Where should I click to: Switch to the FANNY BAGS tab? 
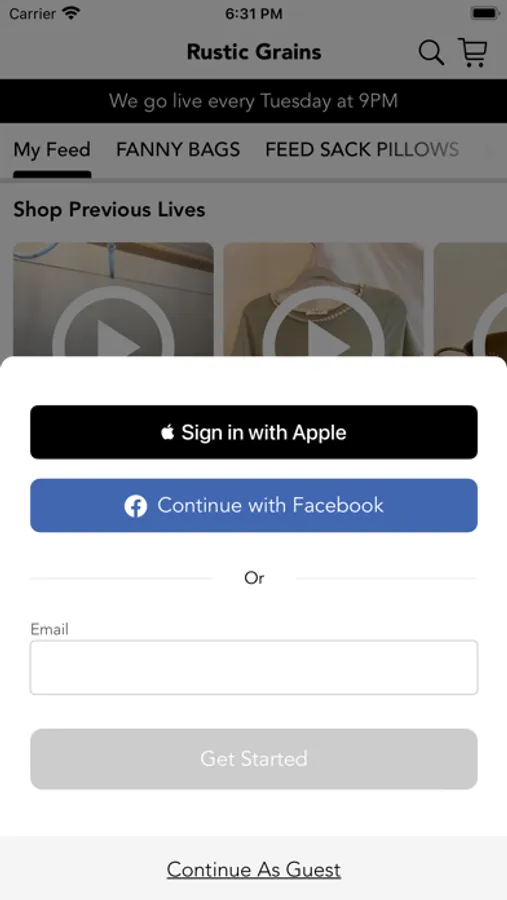178,150
